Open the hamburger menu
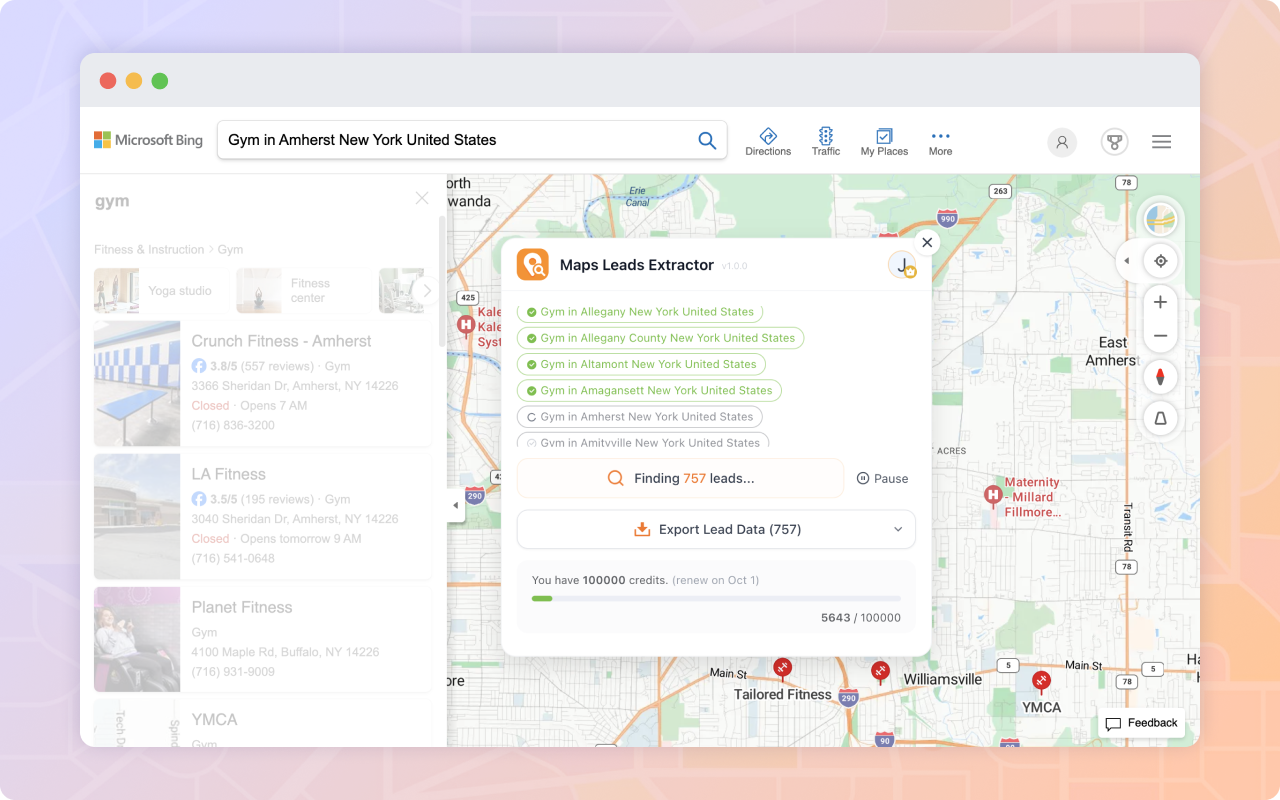 tap(1161, 142)
